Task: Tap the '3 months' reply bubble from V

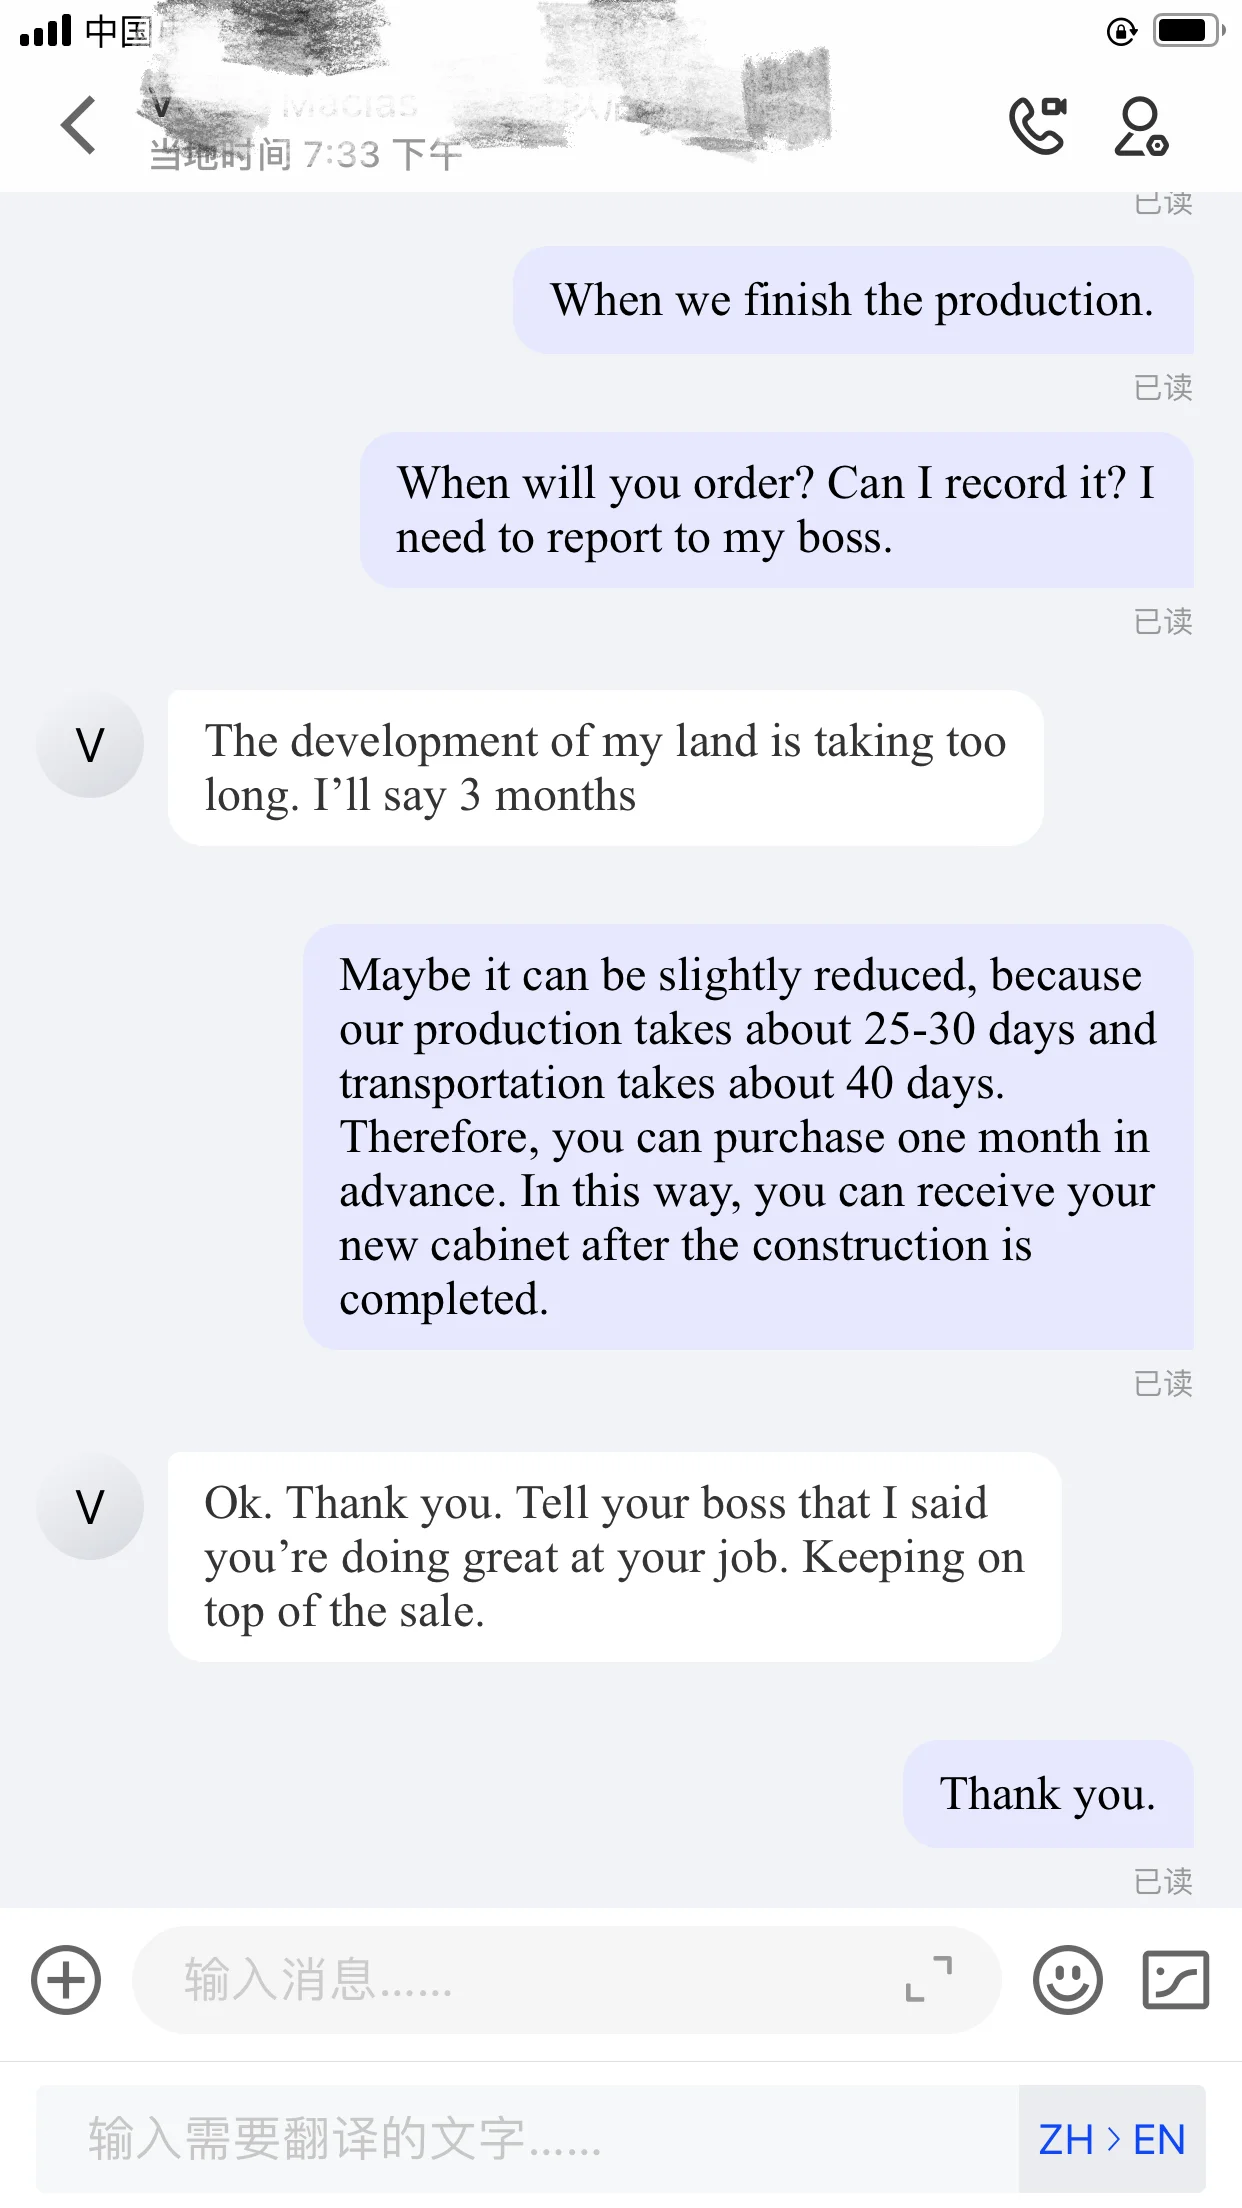Action: pos(605,768)
